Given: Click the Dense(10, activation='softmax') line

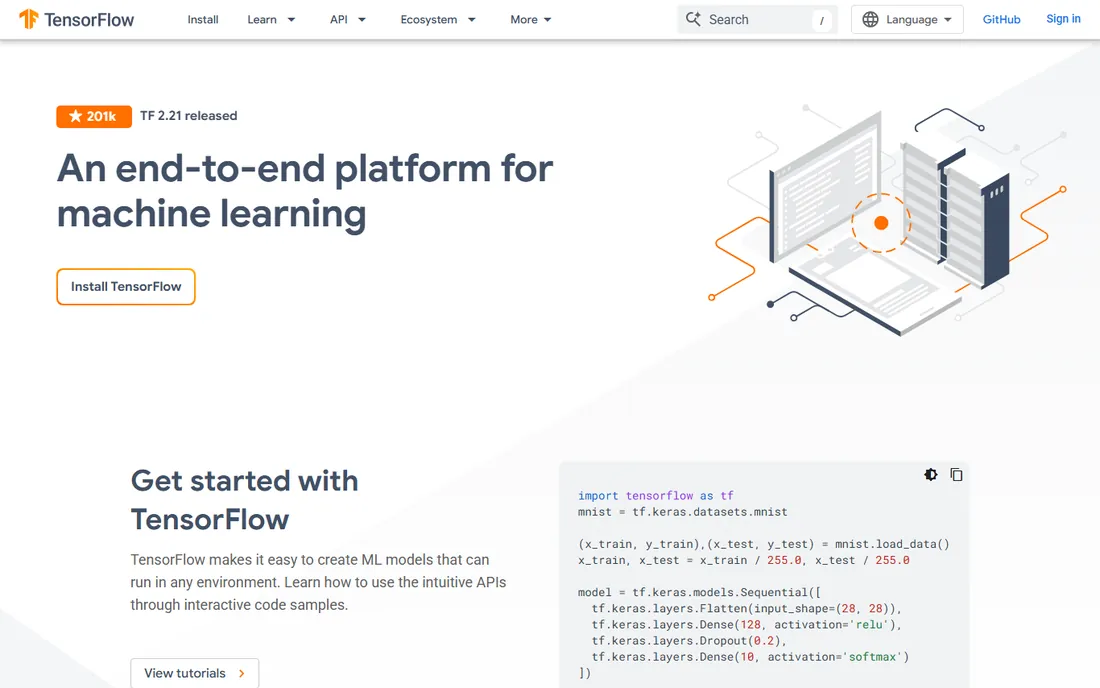Looking at the screenshot, I should [x=750, y=657].
